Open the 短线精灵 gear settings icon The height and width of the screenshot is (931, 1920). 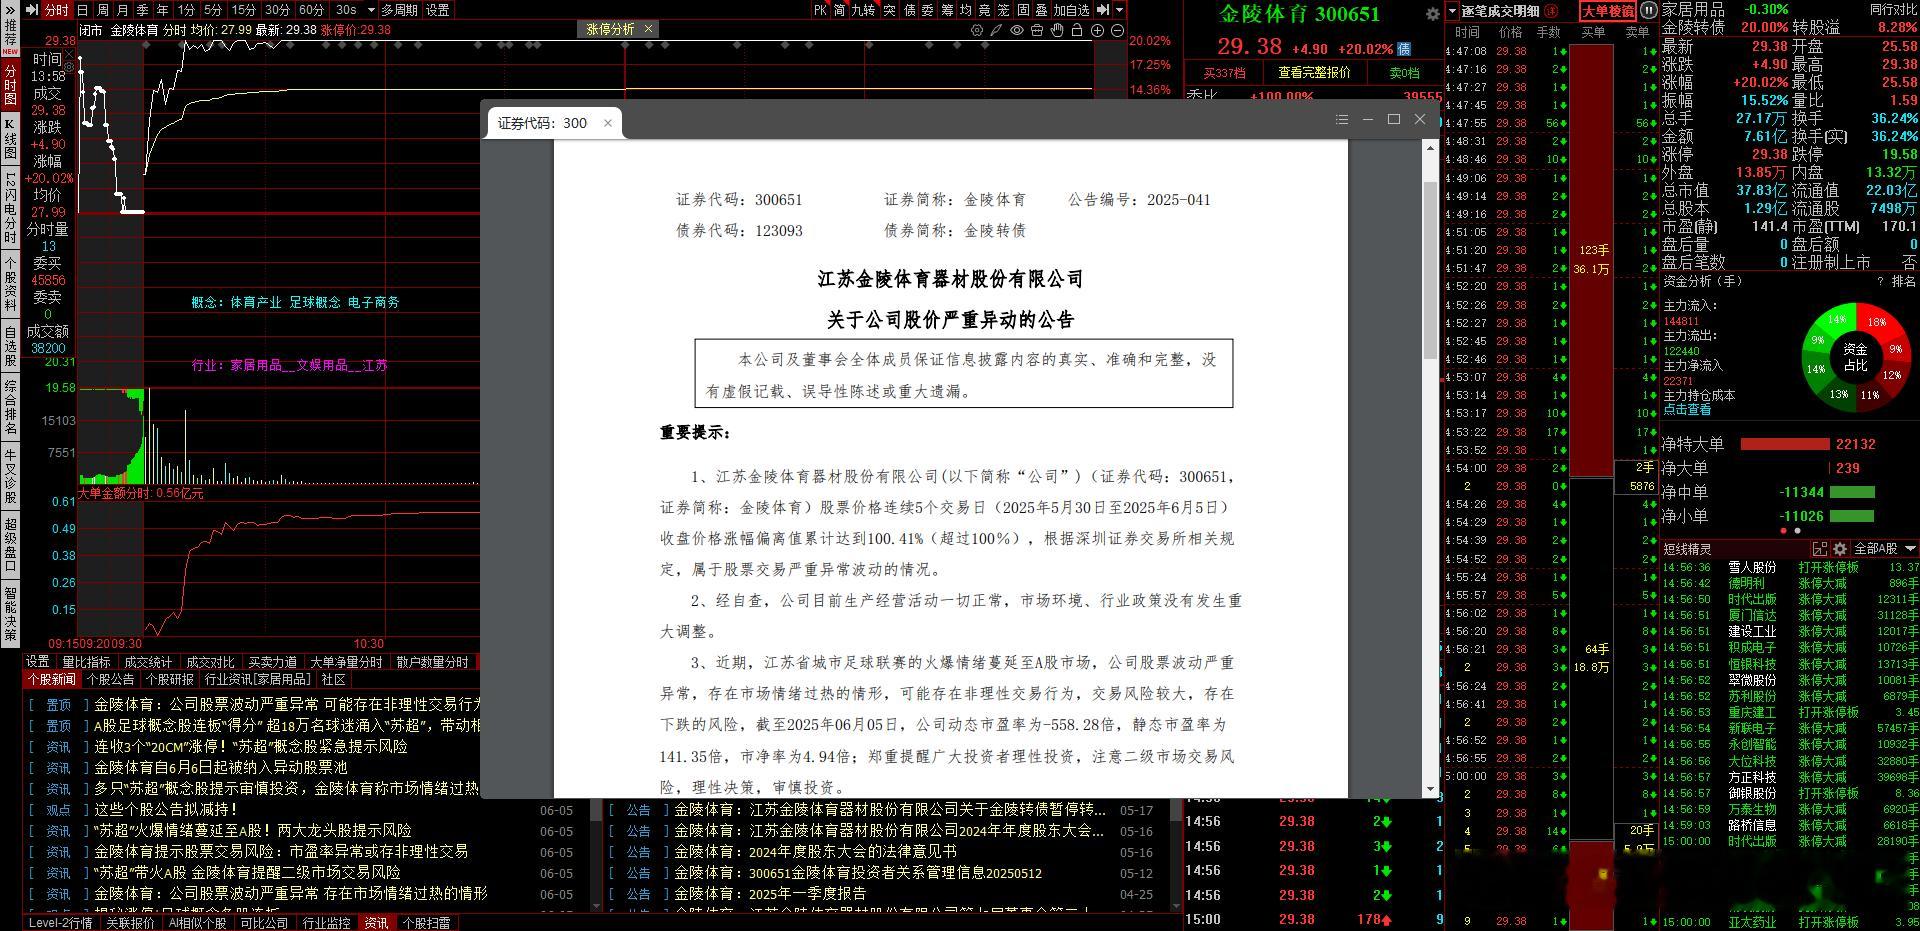point(1840,548)
